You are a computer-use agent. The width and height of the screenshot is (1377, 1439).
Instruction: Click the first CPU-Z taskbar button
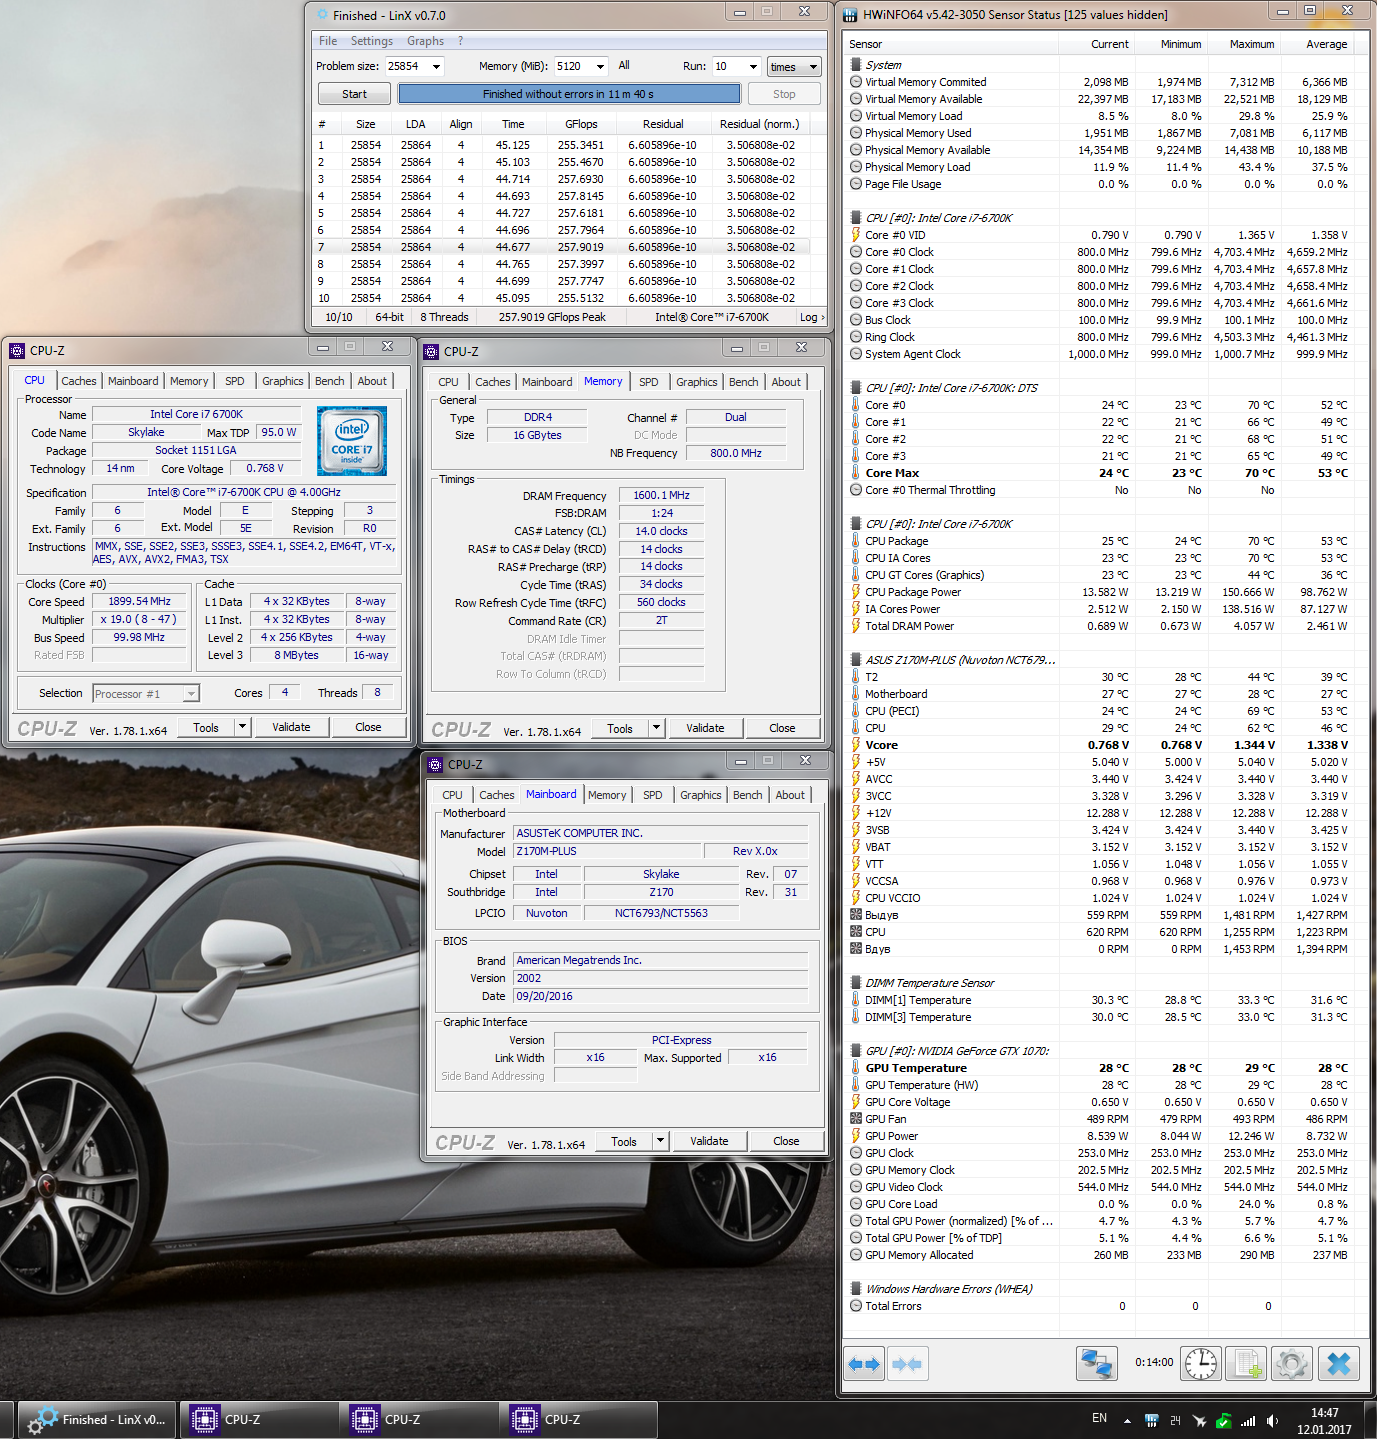coord(258,1420)
